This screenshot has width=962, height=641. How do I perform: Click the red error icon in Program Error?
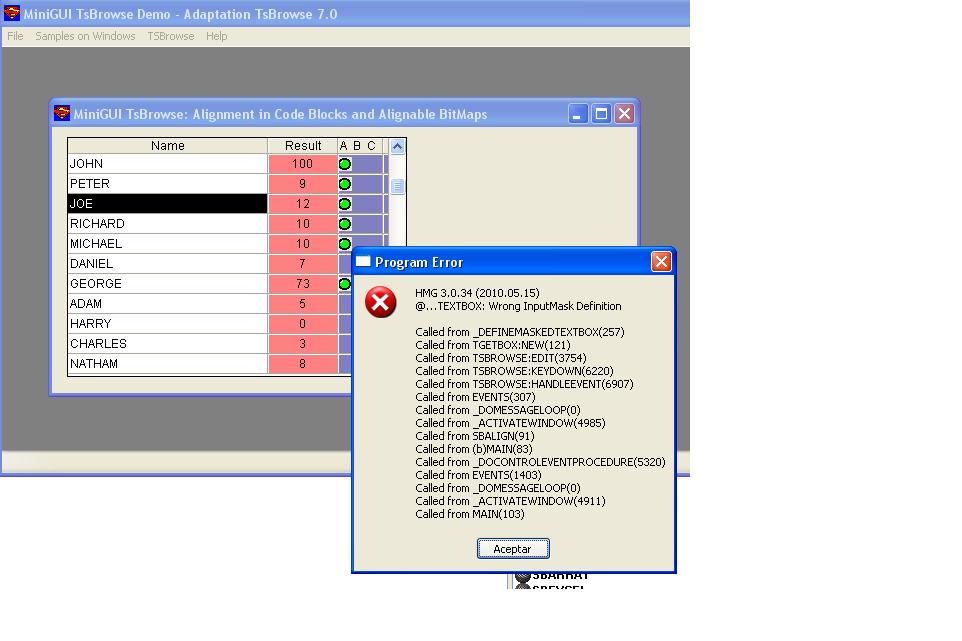click(380, 301)
